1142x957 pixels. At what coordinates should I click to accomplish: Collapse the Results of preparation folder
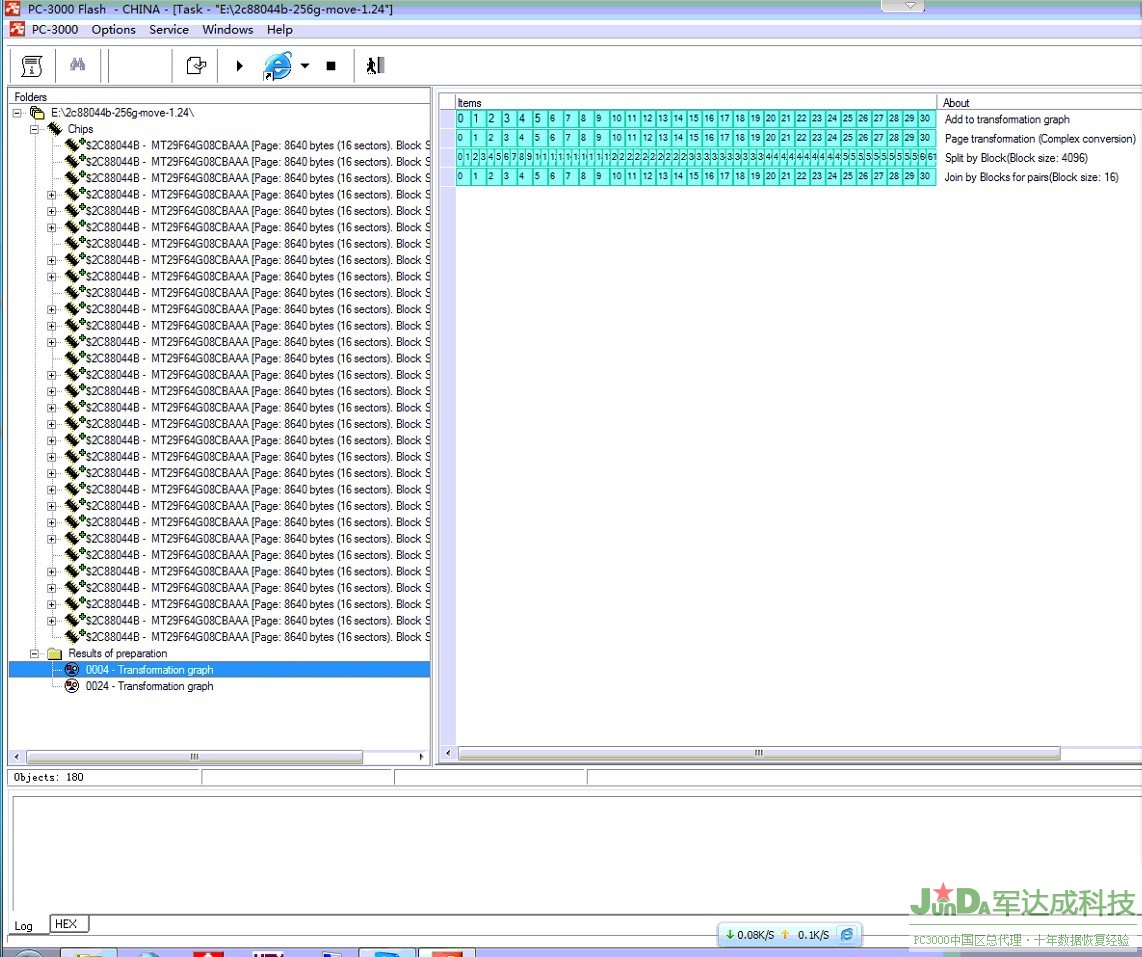[x=35, y=653]
